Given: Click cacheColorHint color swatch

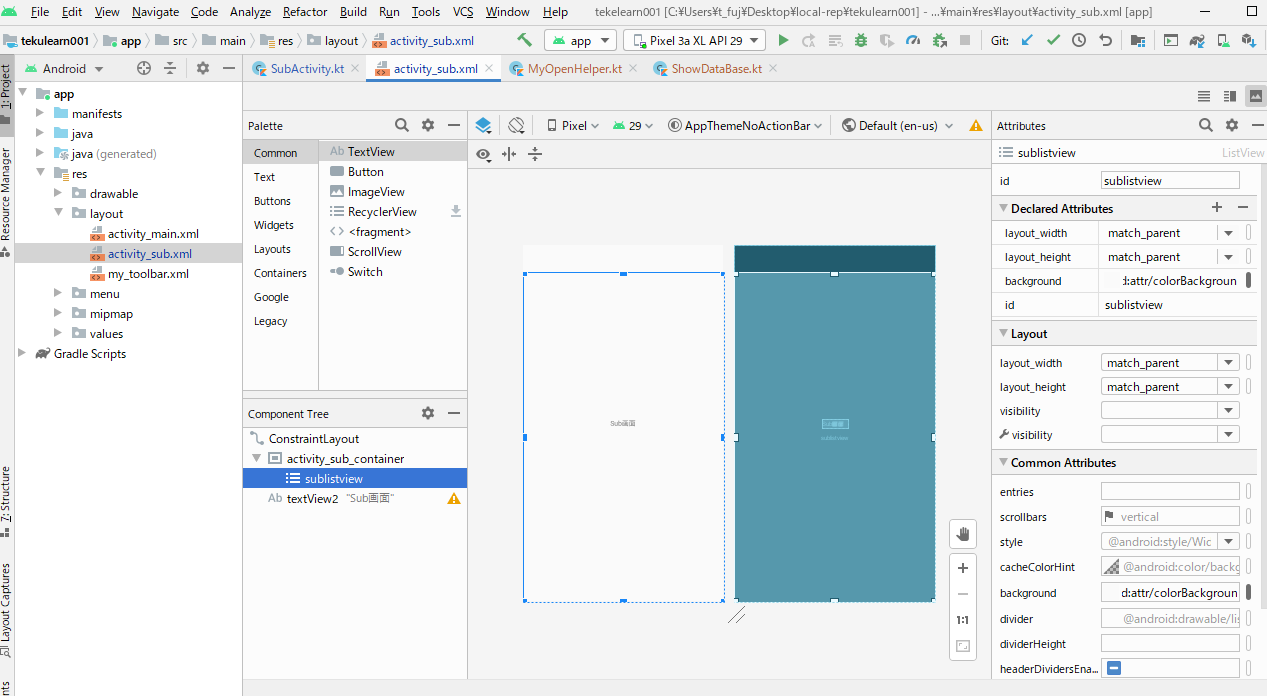Looking at the screenshot, I should point(1111,567).
